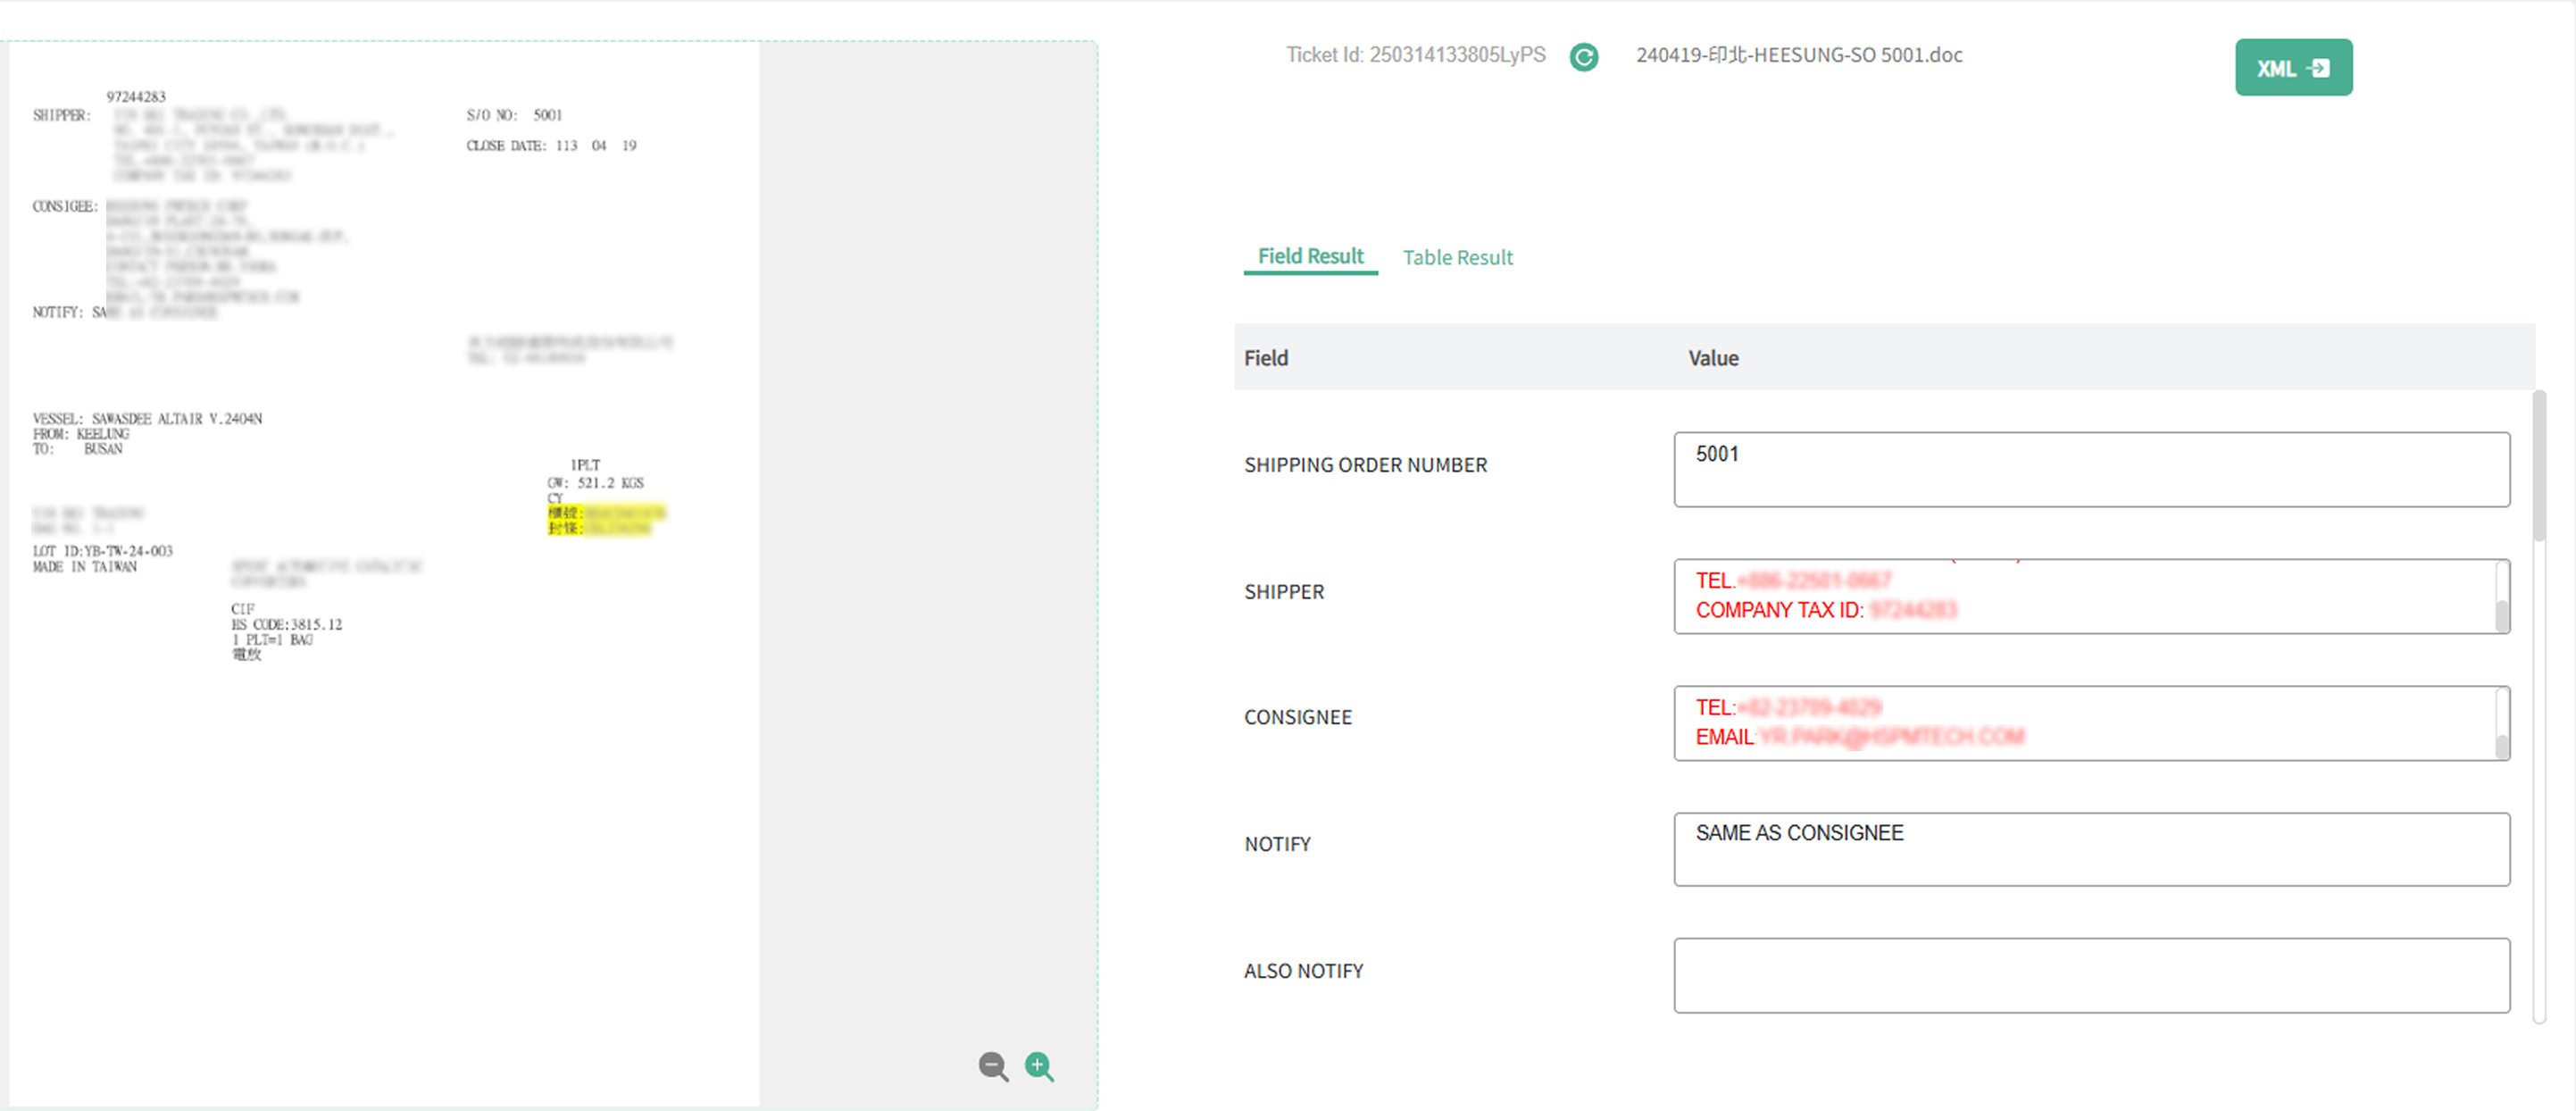Click the Ticket Id text at top
2576x1111 pixels.
point(1414,55)
